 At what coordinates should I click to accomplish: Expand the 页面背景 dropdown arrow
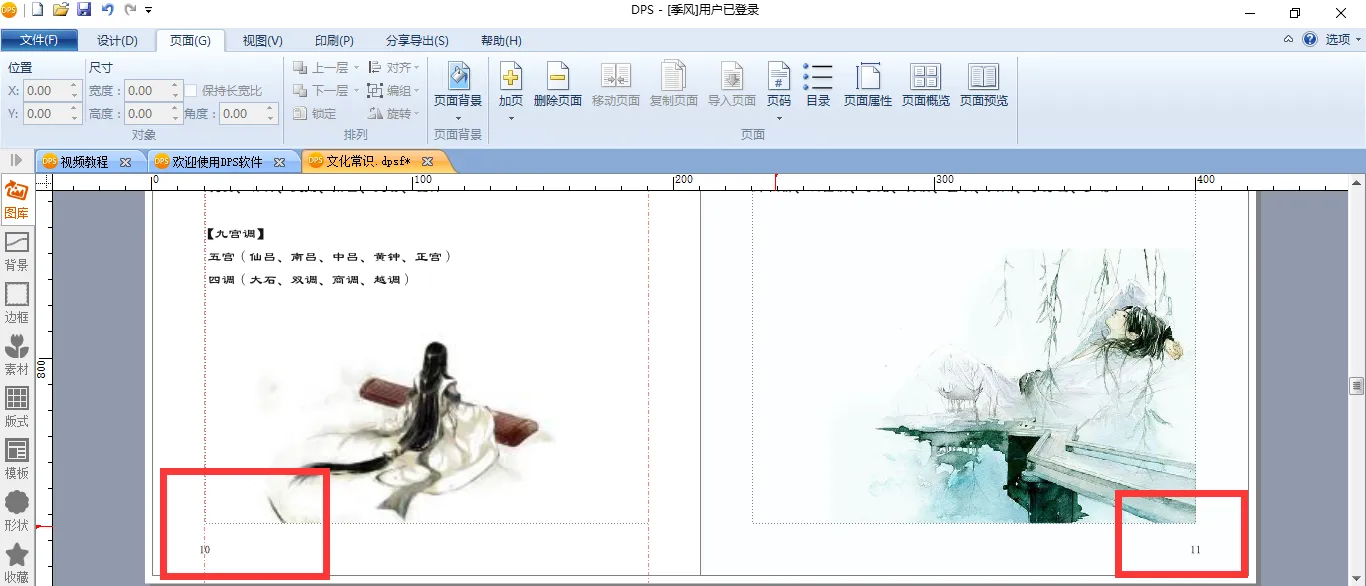pos(458,118)
